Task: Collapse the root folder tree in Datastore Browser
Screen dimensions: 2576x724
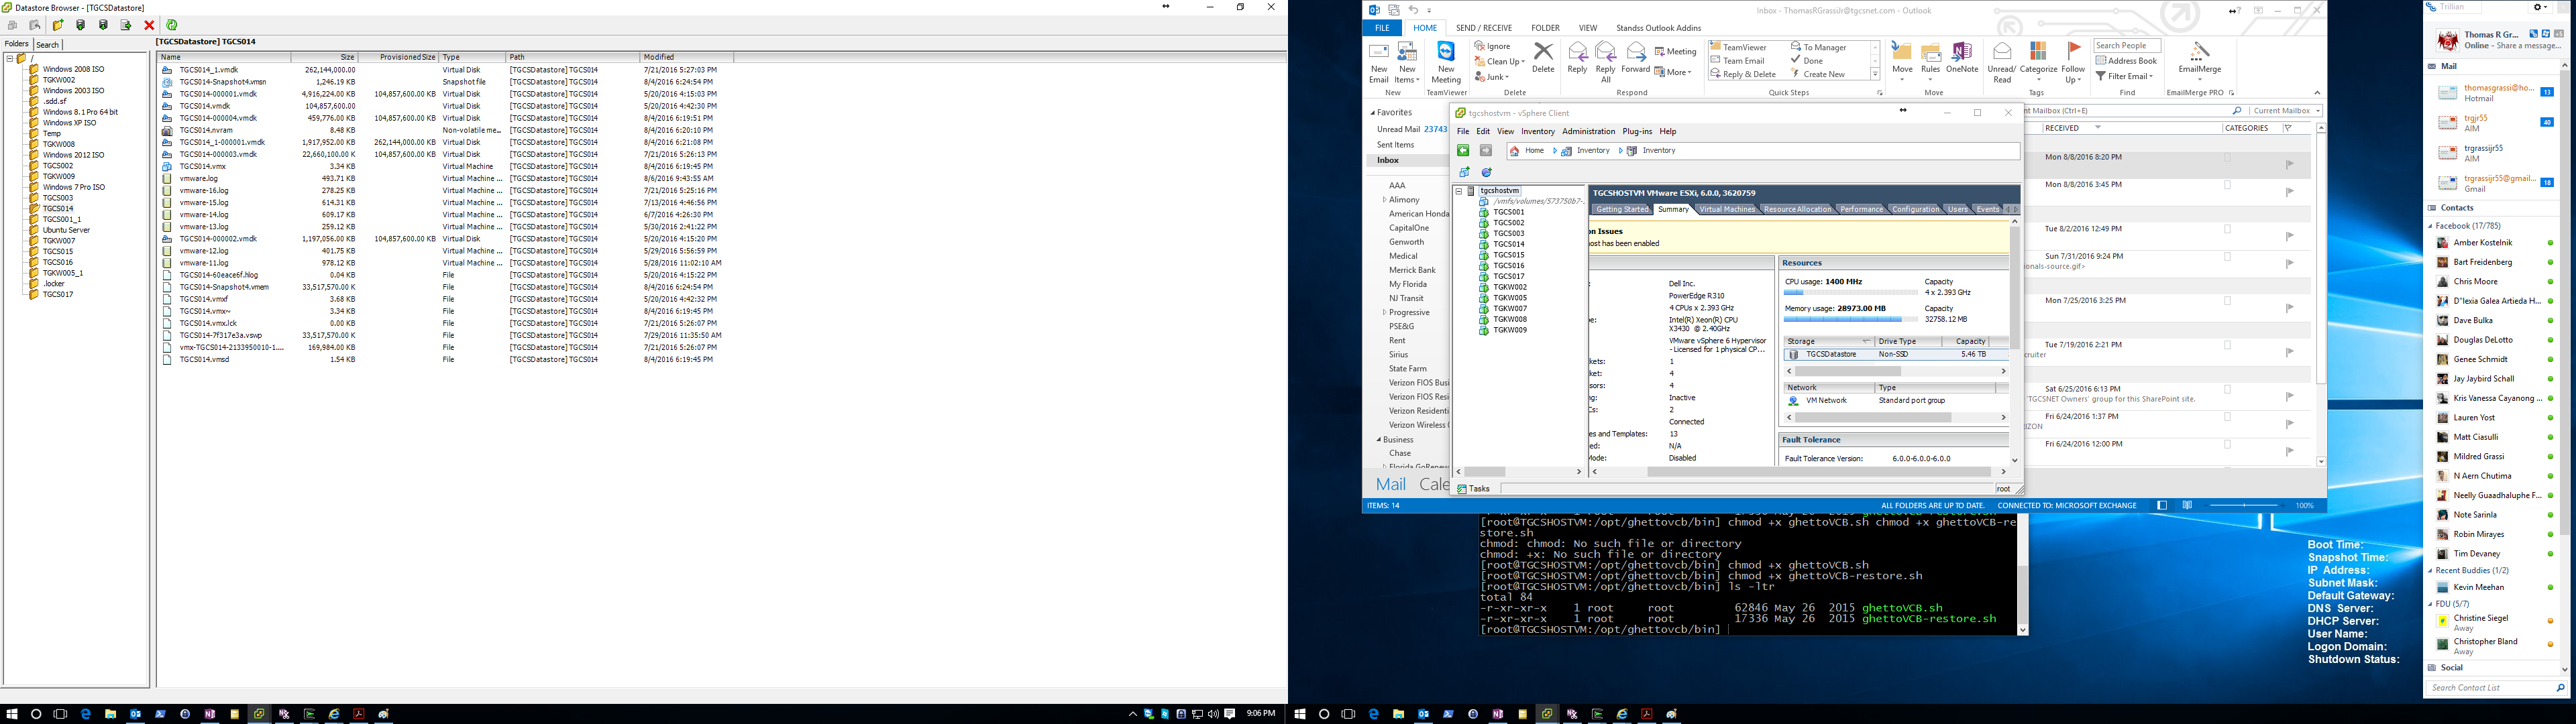Action: tap(10, 58)
